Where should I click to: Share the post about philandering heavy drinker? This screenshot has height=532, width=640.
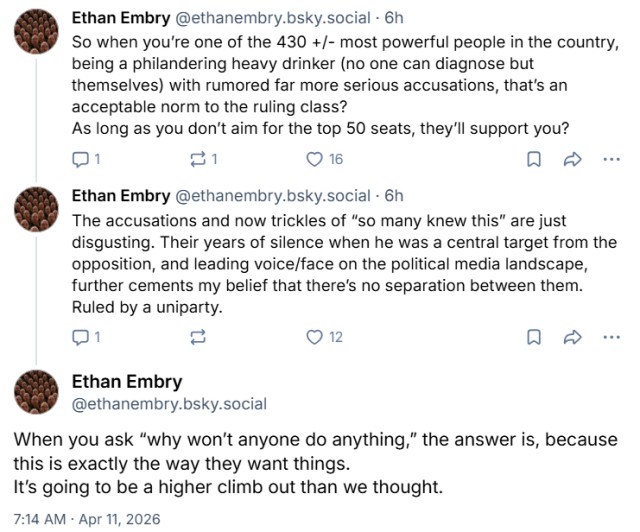pos(573,158)
